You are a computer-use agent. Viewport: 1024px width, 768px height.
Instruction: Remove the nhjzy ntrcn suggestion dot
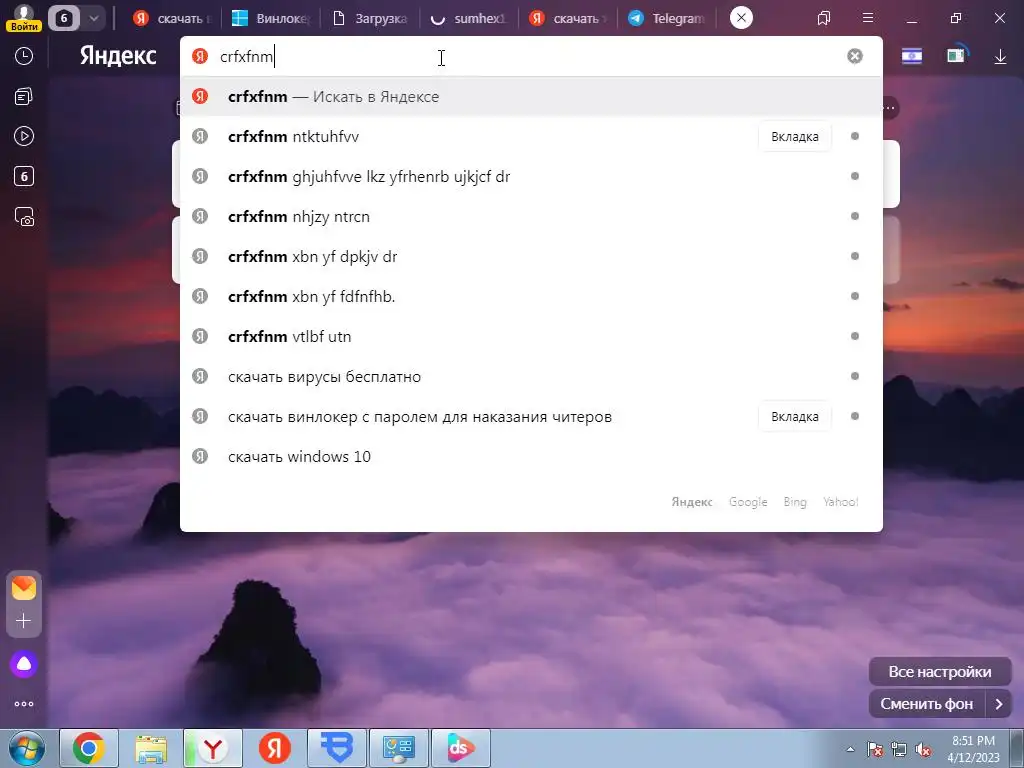(854, 216)
